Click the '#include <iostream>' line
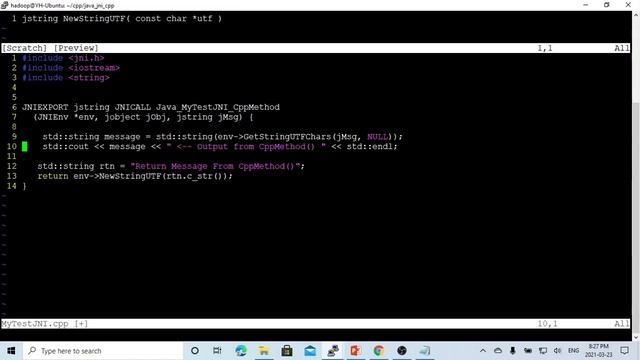Image resolution: width=640 pixels, height=360 pixels. click(71, 68)
